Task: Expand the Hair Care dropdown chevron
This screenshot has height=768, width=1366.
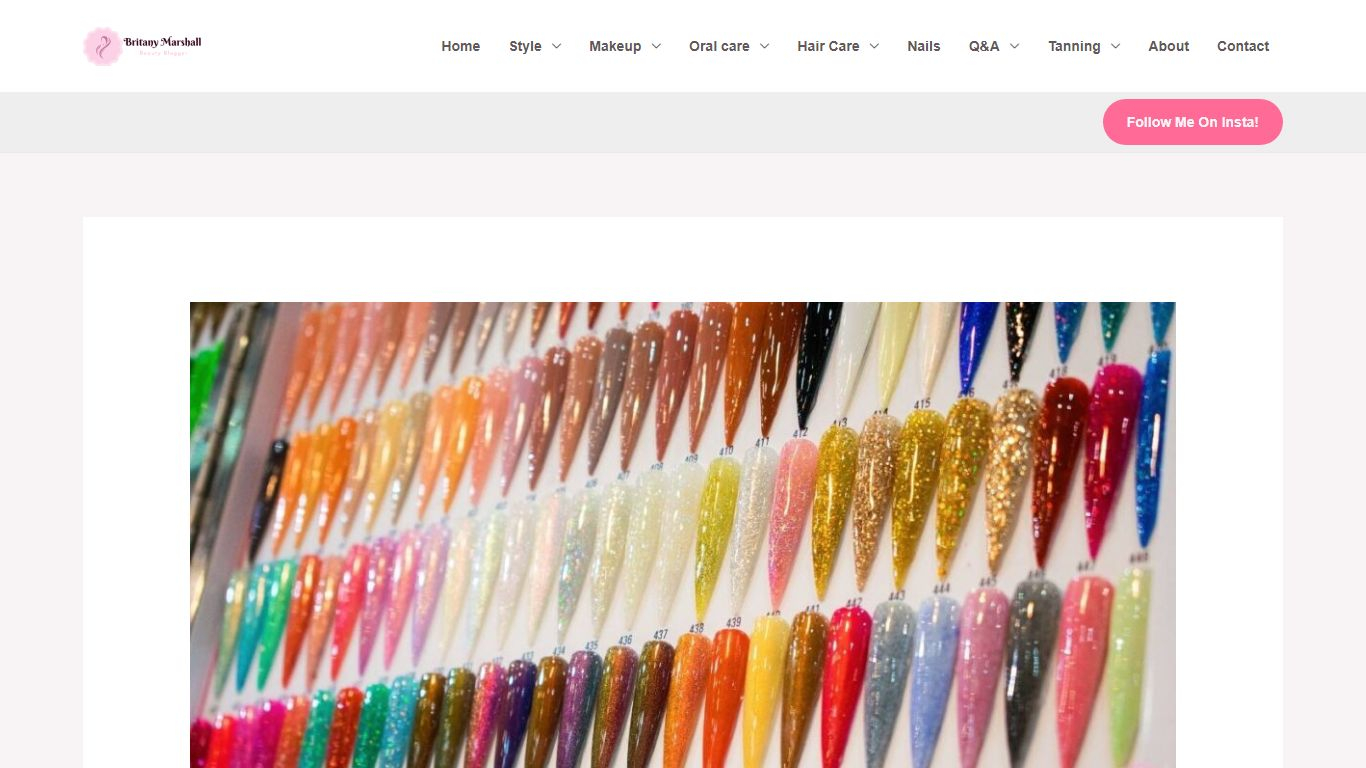Action: coord(874,46)
